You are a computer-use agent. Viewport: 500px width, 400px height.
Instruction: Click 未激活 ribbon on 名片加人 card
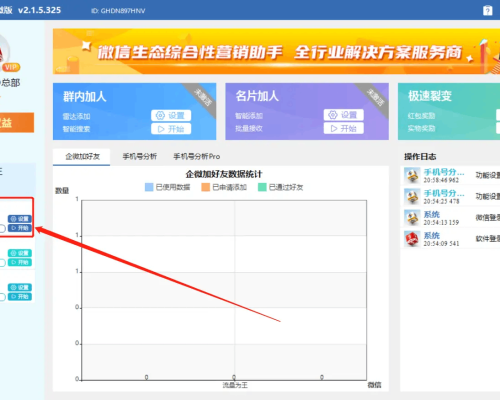point(376,98)
